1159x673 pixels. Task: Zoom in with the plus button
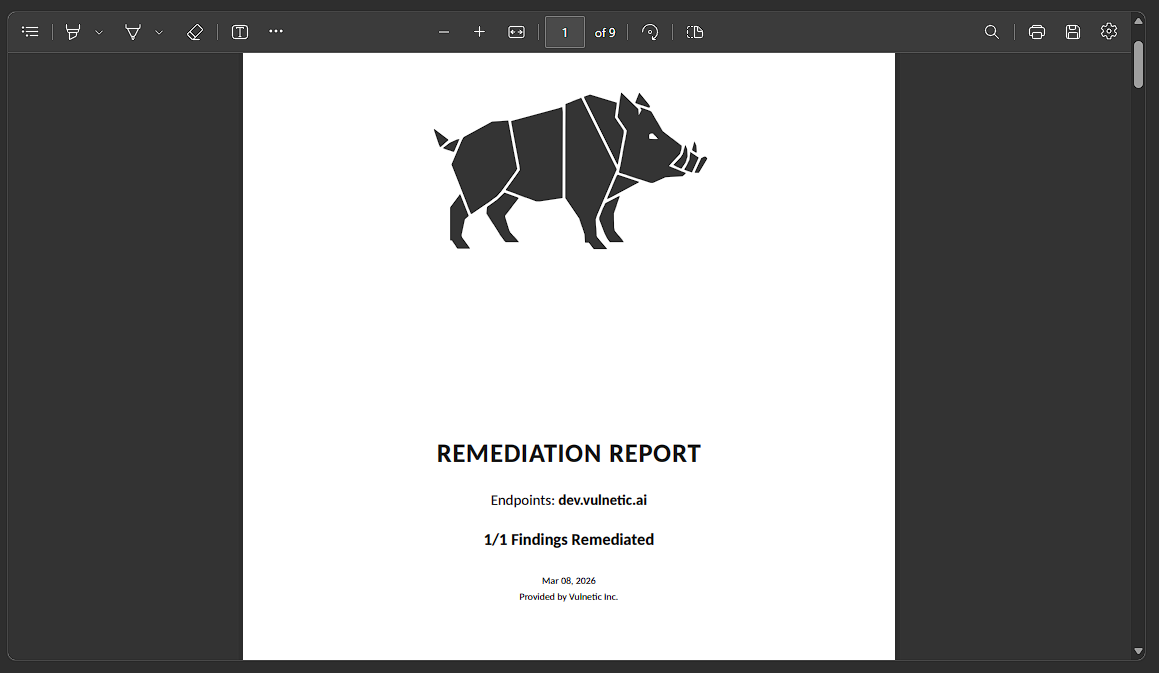tap(479, 32)
